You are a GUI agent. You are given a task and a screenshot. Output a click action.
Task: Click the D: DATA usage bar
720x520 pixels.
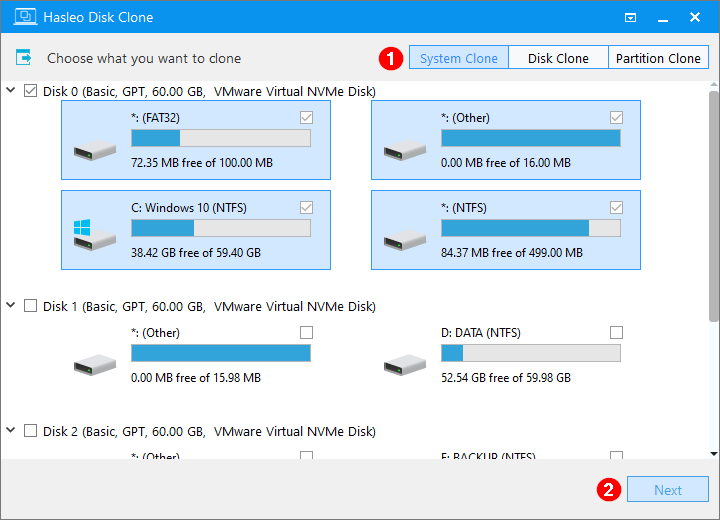coord(531,353)
